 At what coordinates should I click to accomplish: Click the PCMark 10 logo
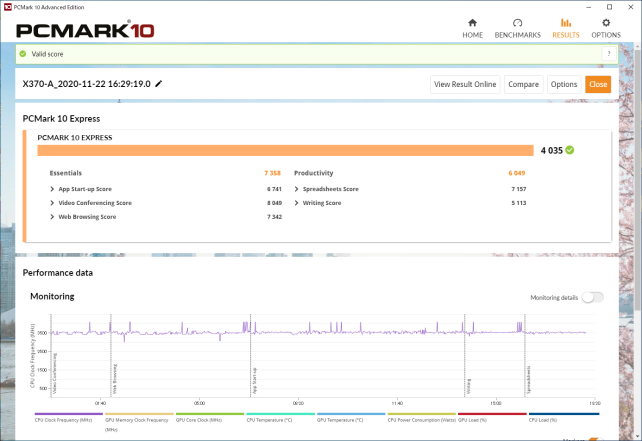click(85, 29)
